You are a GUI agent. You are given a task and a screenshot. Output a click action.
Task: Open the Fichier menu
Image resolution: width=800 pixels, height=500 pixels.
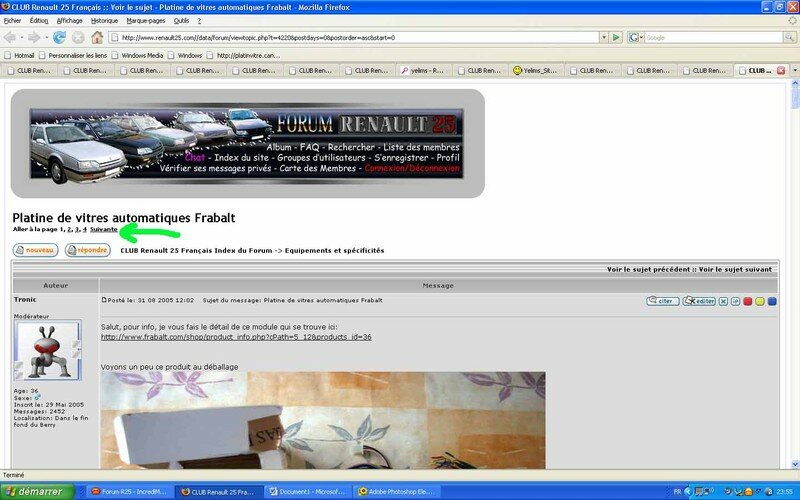[x=12, y=21]
